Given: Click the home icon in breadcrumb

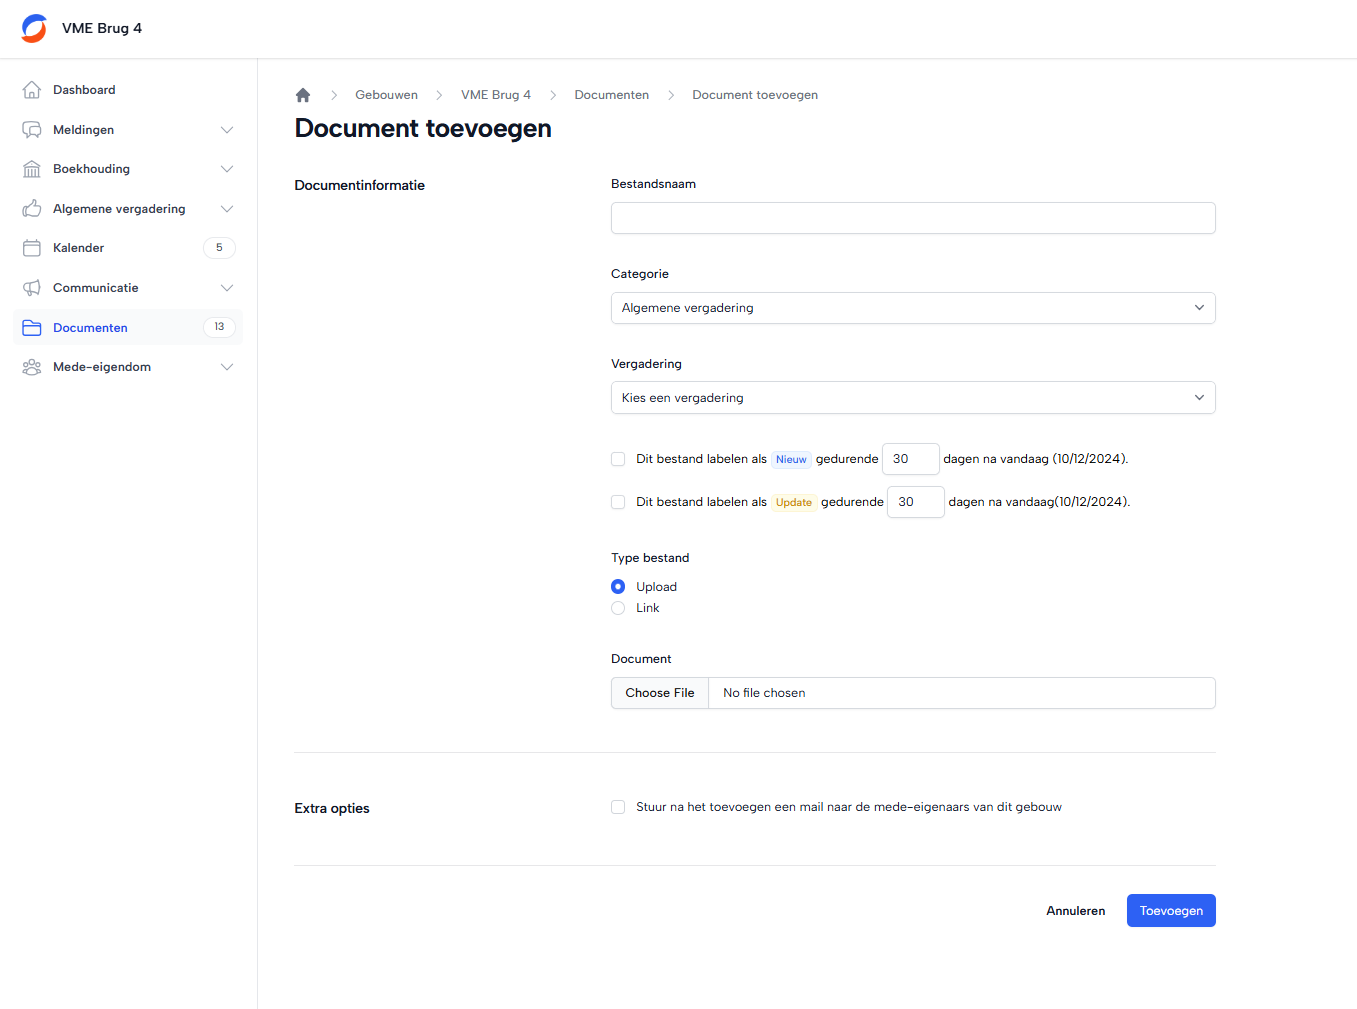Looking at the screenshot, I should (303, 95).
